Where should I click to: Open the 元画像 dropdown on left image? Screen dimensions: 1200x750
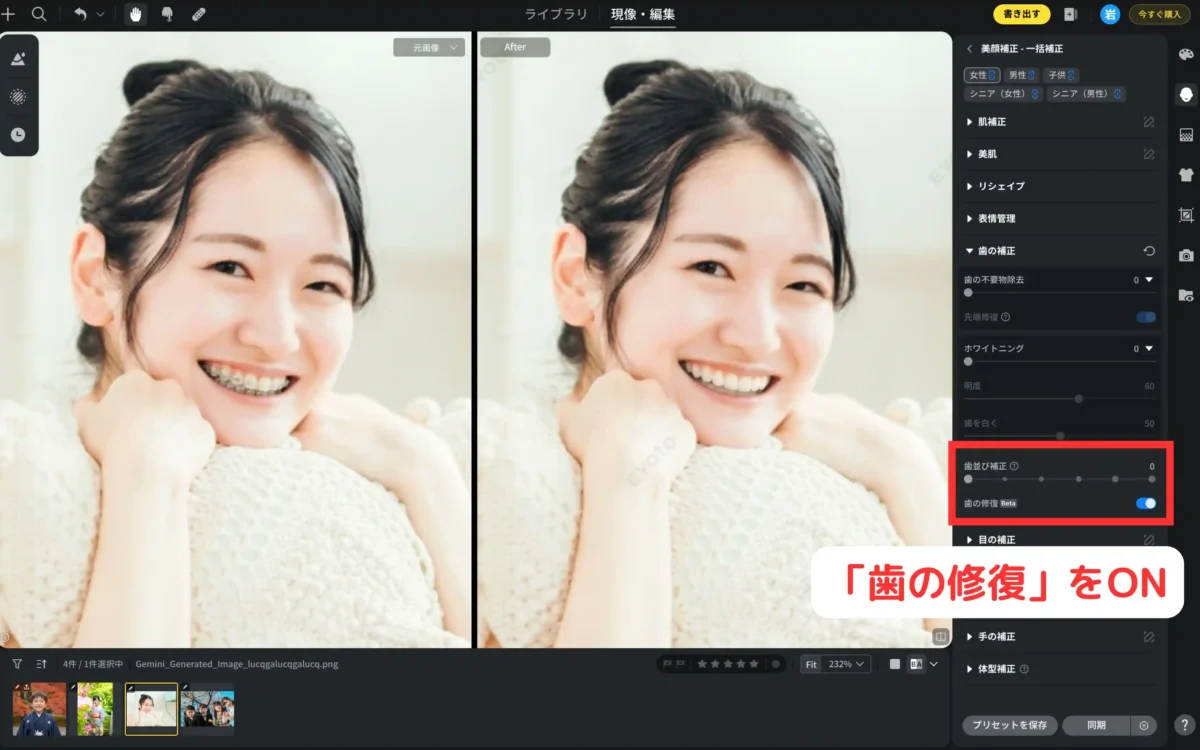tap(429, 47)
